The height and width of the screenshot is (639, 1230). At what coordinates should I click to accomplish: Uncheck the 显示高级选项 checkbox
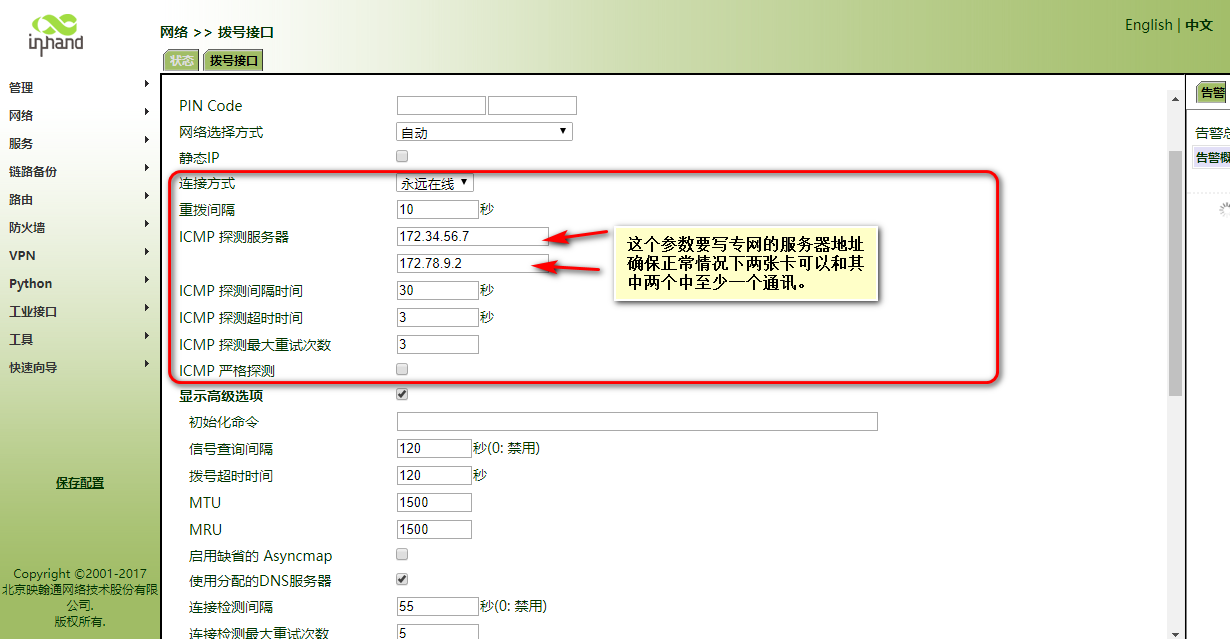point(402,394)
